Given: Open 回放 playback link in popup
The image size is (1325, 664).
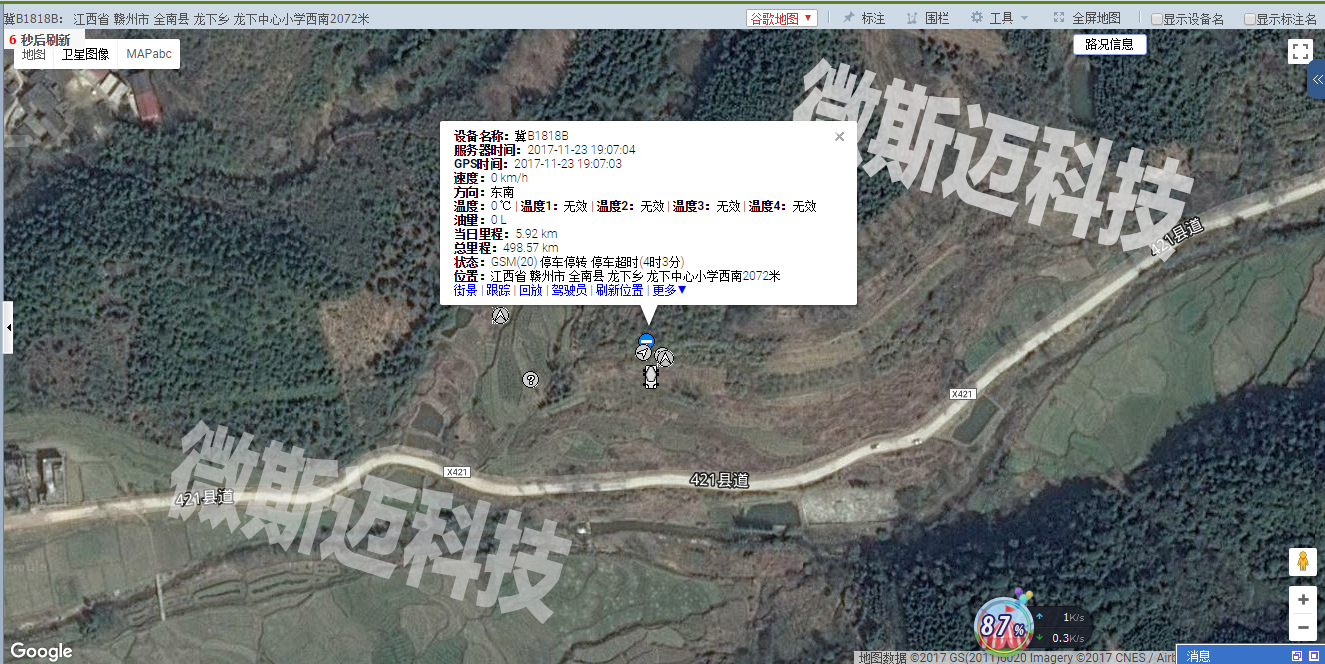Looking at the screenshot, I should point(530,291).
